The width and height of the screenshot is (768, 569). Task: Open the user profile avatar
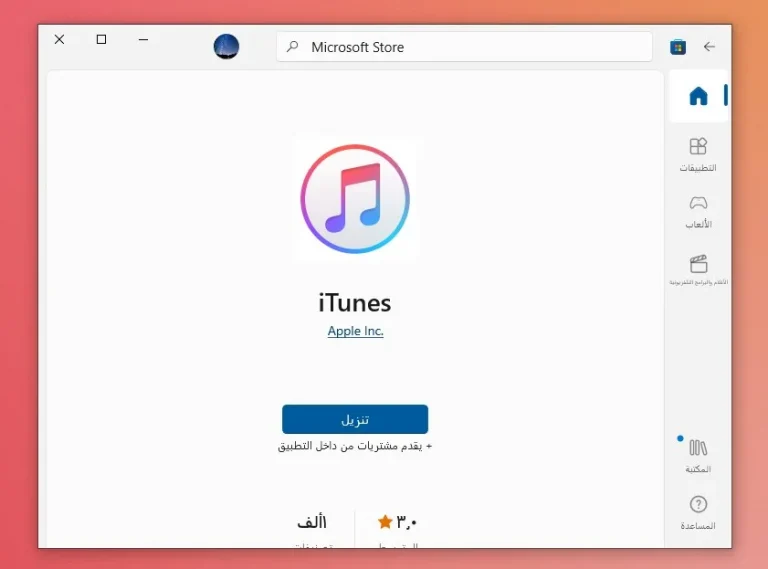[226, 47]
